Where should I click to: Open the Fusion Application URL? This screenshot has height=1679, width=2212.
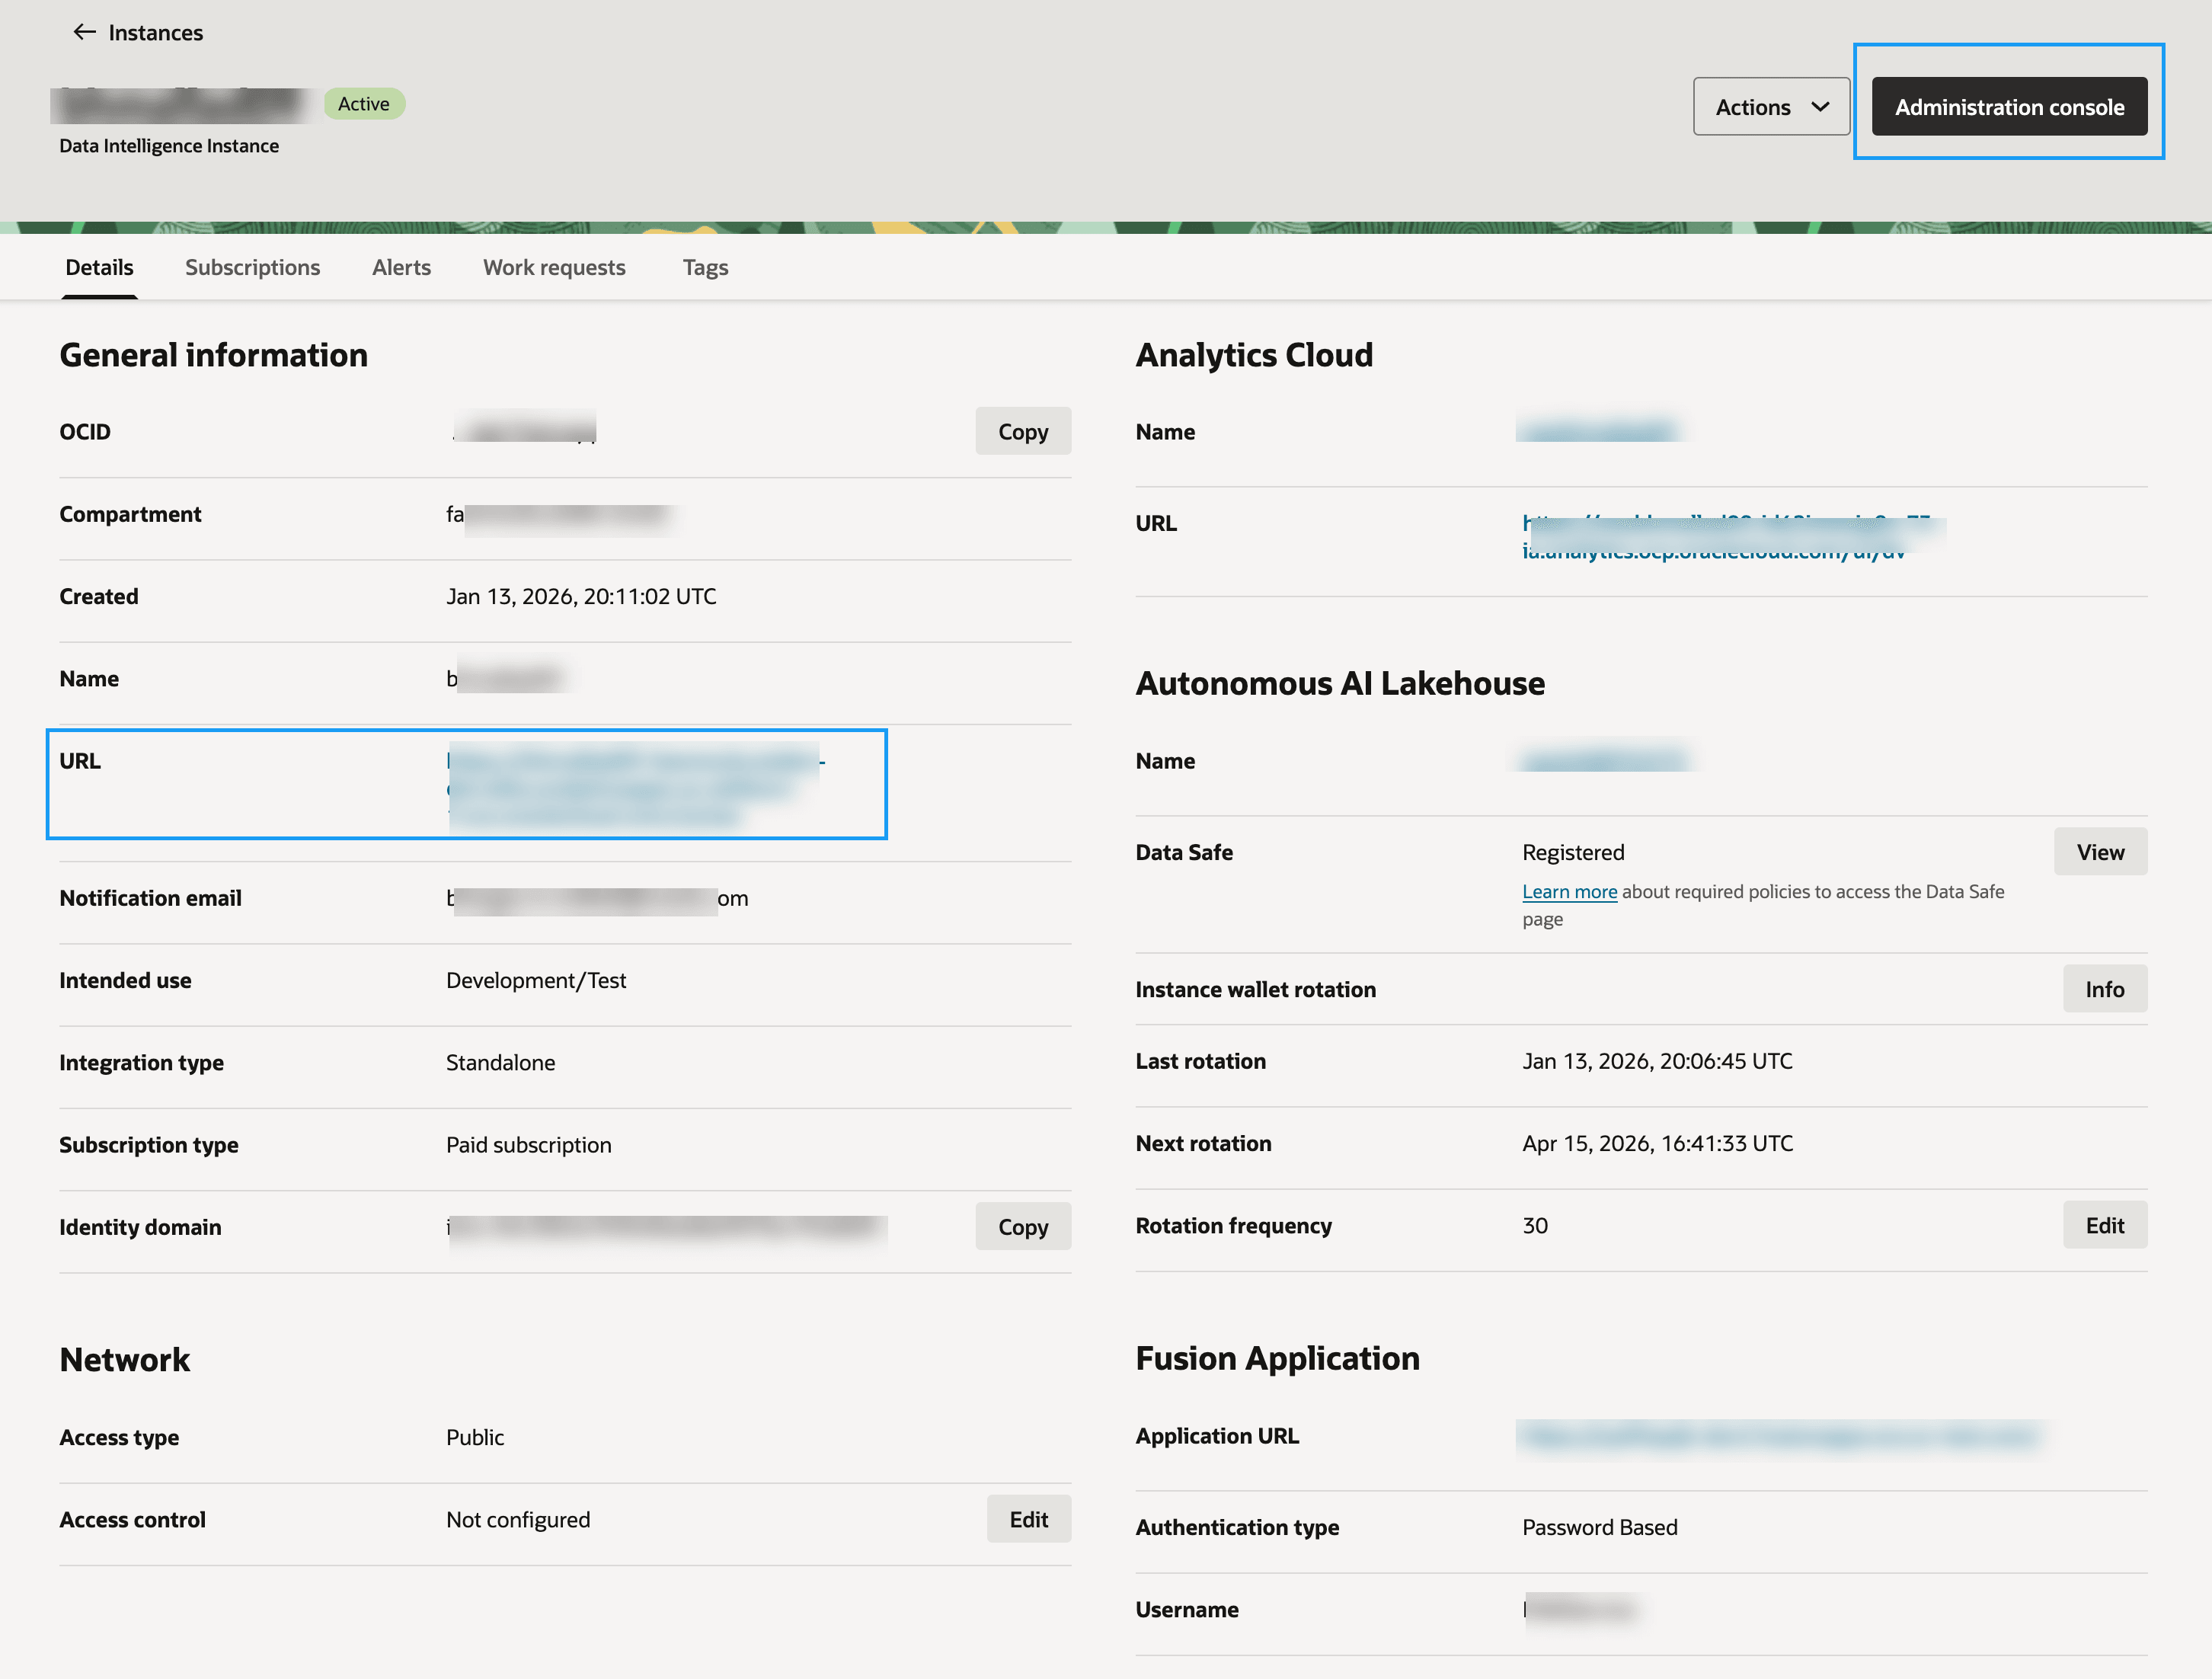[1783, 1436]
